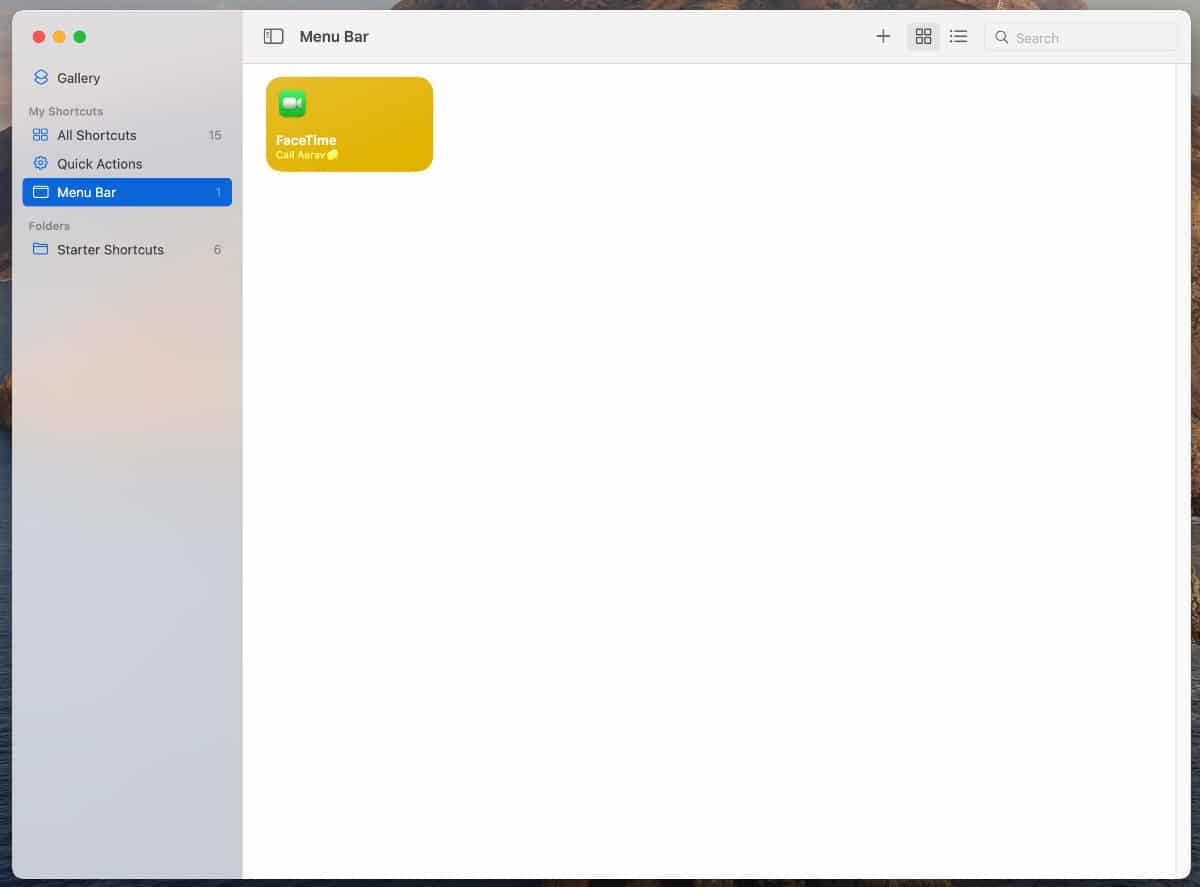This screenshot has width=1200, height=887.
Task: Toggle the sidebar with the toolbar icon
Action: pyautogui.click(x=273, y=37)
